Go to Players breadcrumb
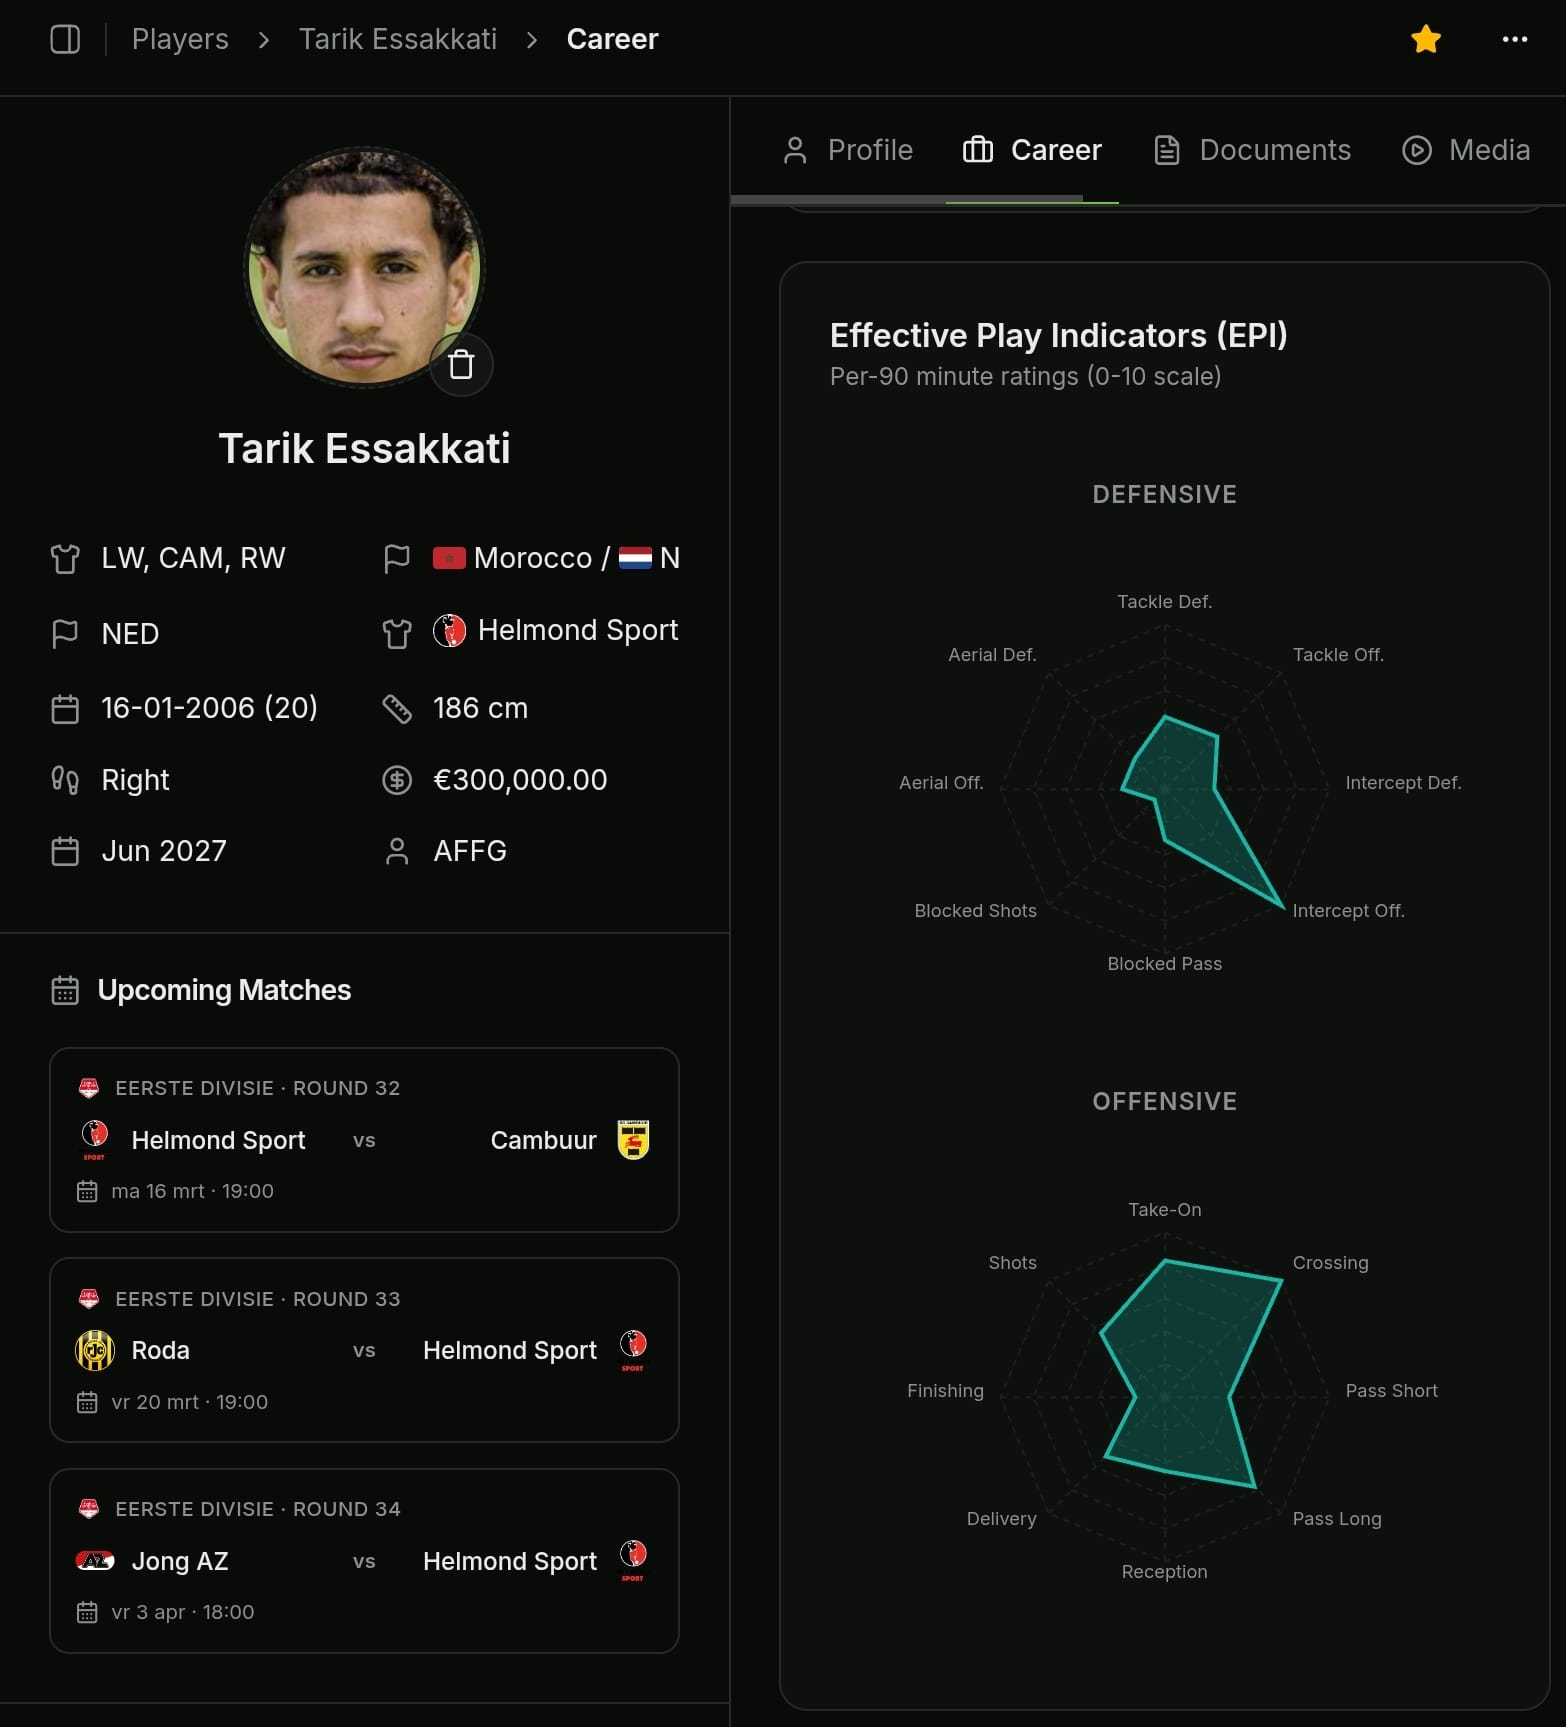The image size is (1566, 1727). pyautogui.click(x=180, y=39)
